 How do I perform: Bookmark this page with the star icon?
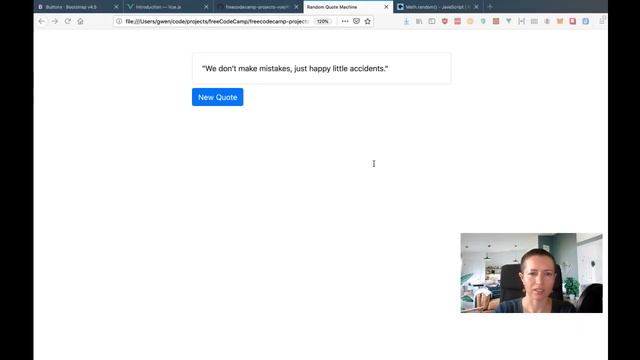point(367,21)
